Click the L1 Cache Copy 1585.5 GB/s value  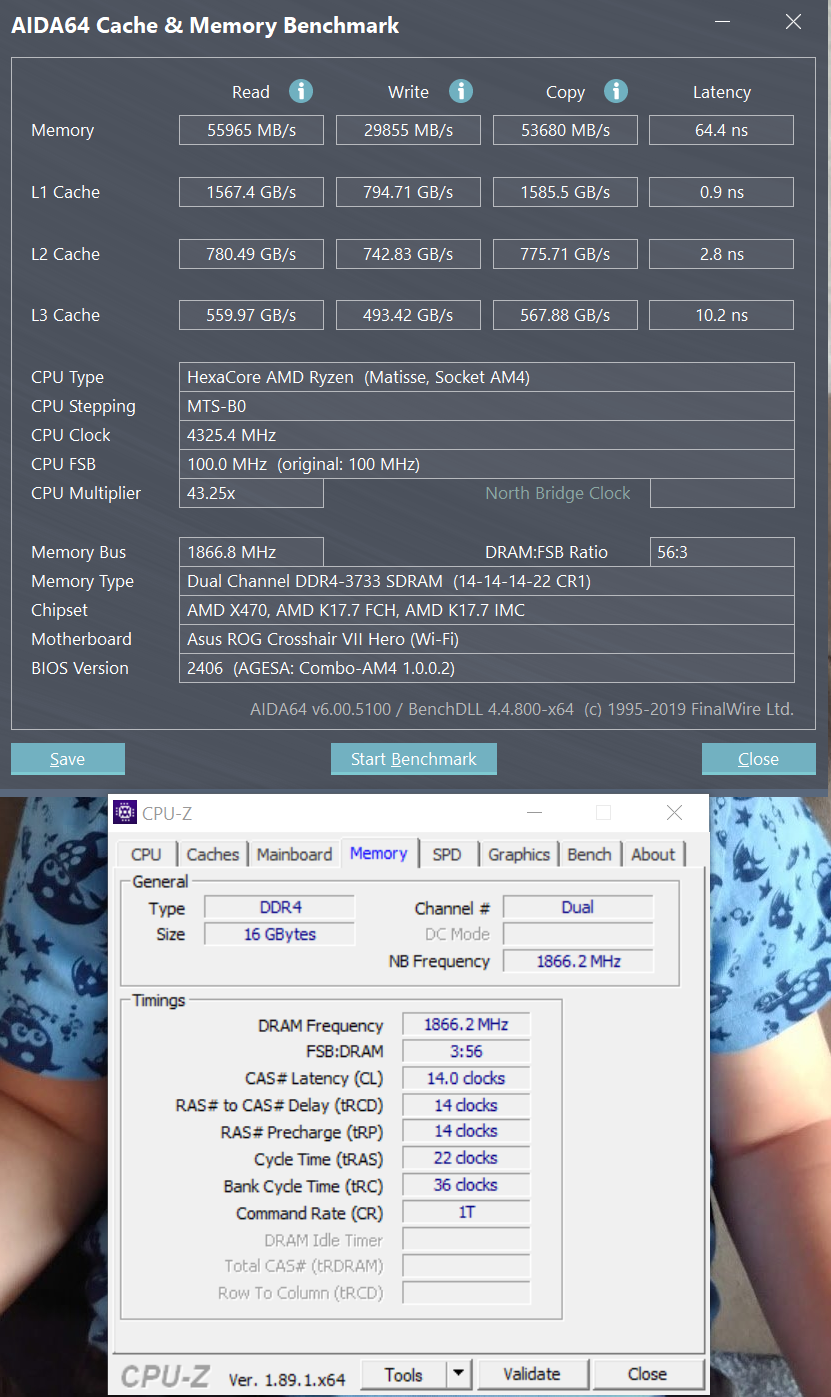click(x=565, y=192)
